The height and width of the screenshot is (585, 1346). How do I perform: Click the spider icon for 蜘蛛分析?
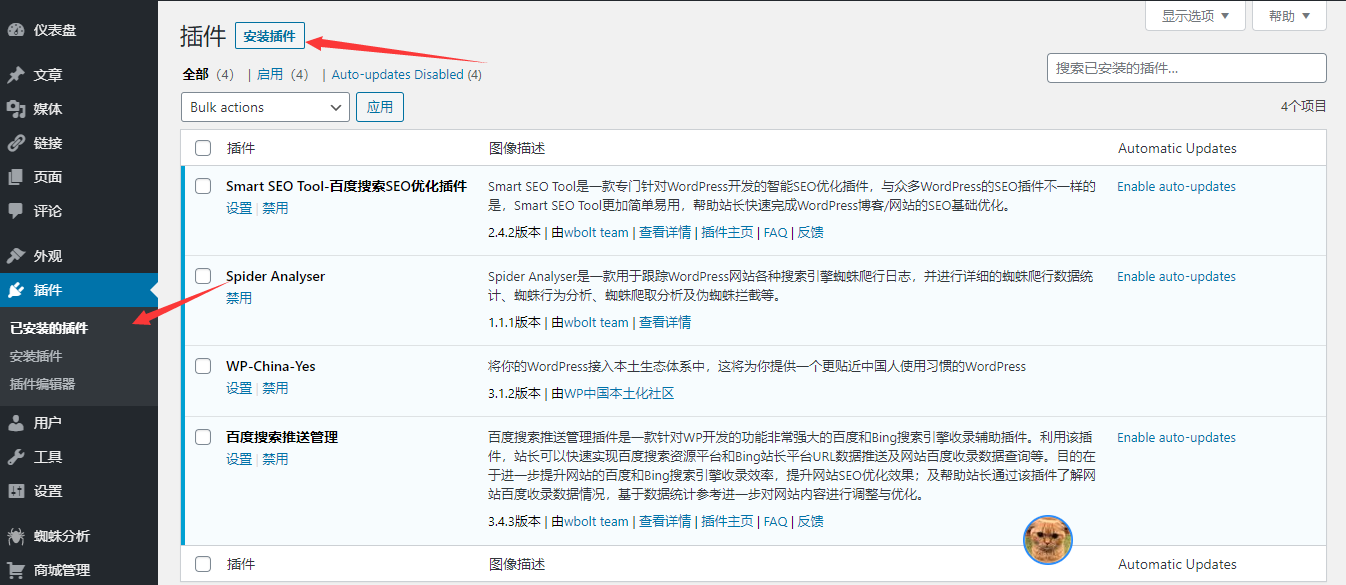(x=16, y=536)
